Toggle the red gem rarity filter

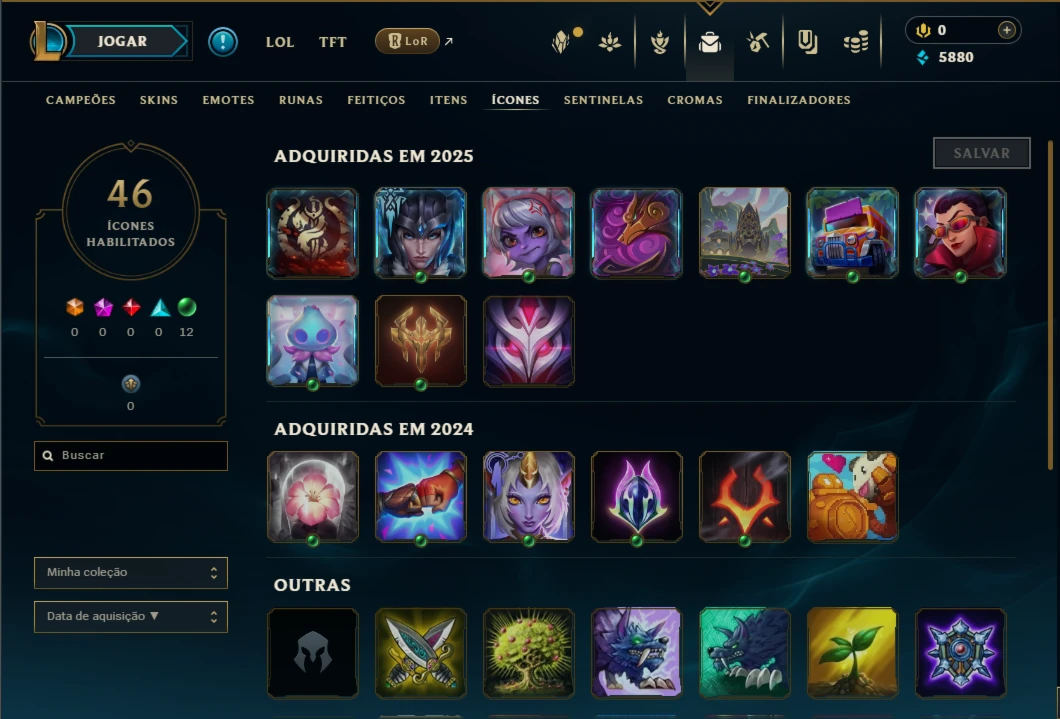(x=131, y=307)
